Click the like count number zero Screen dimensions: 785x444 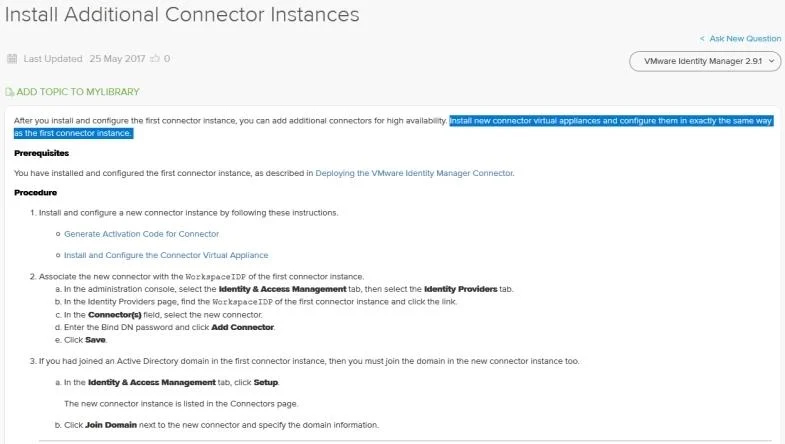pyautogui.click(x=167, y=59)
